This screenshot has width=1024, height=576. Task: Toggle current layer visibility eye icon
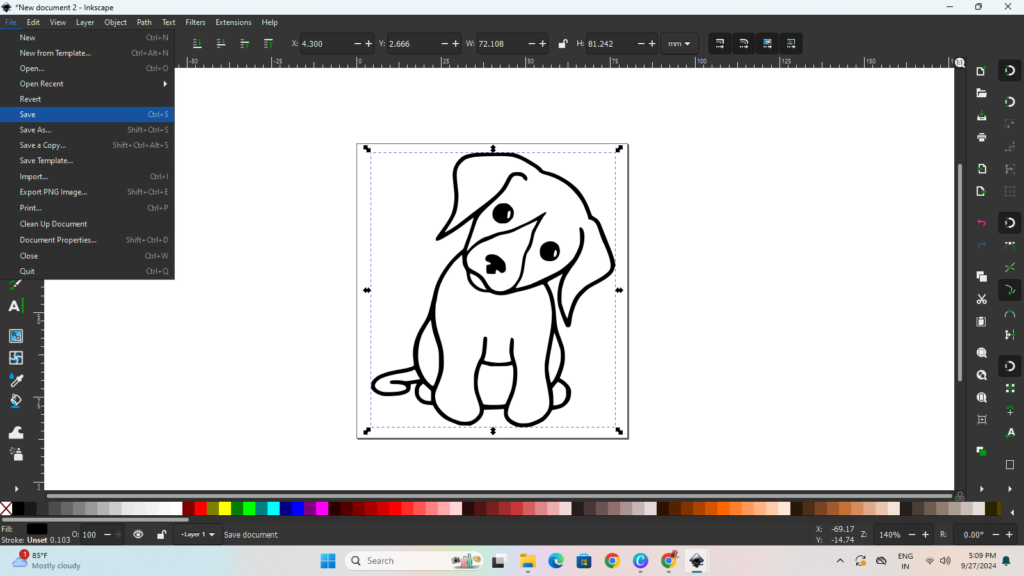point(138,535)
